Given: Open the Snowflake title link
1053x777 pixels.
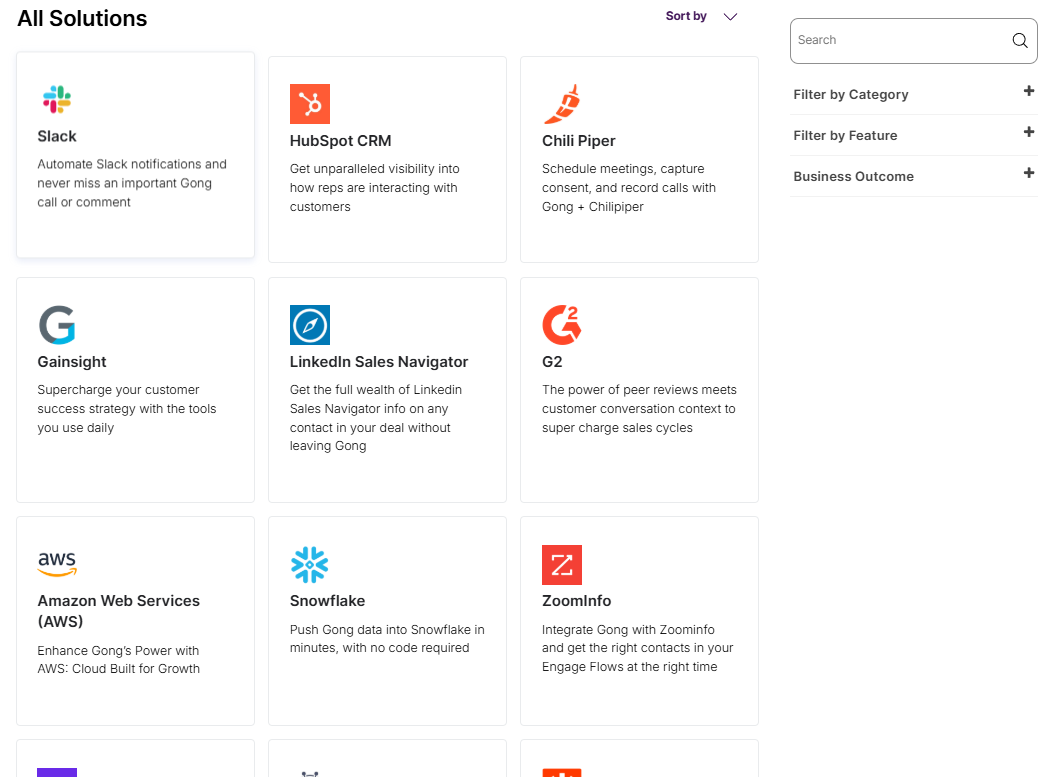Looking at the screenshot, I should click(328, 601).
